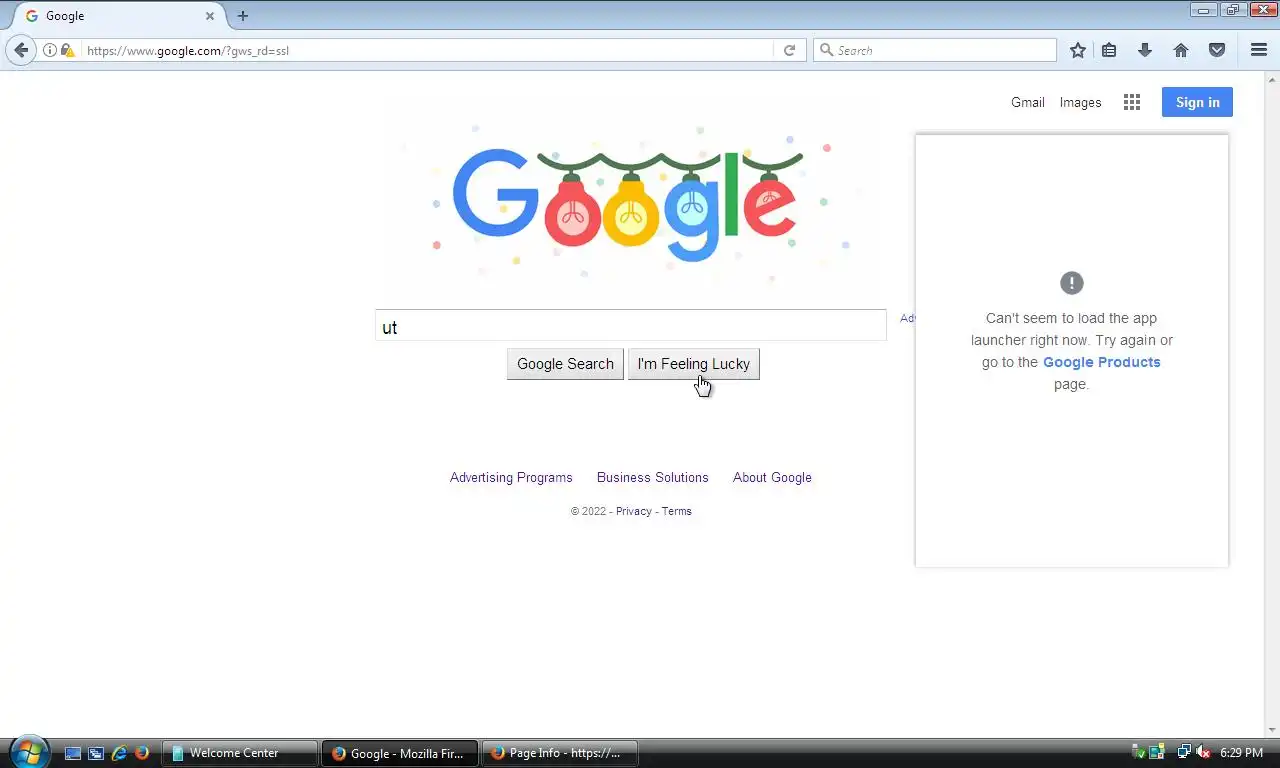Go to the Firefox home page icon
Screen dimensions: 1280x768
point(1181,50)
